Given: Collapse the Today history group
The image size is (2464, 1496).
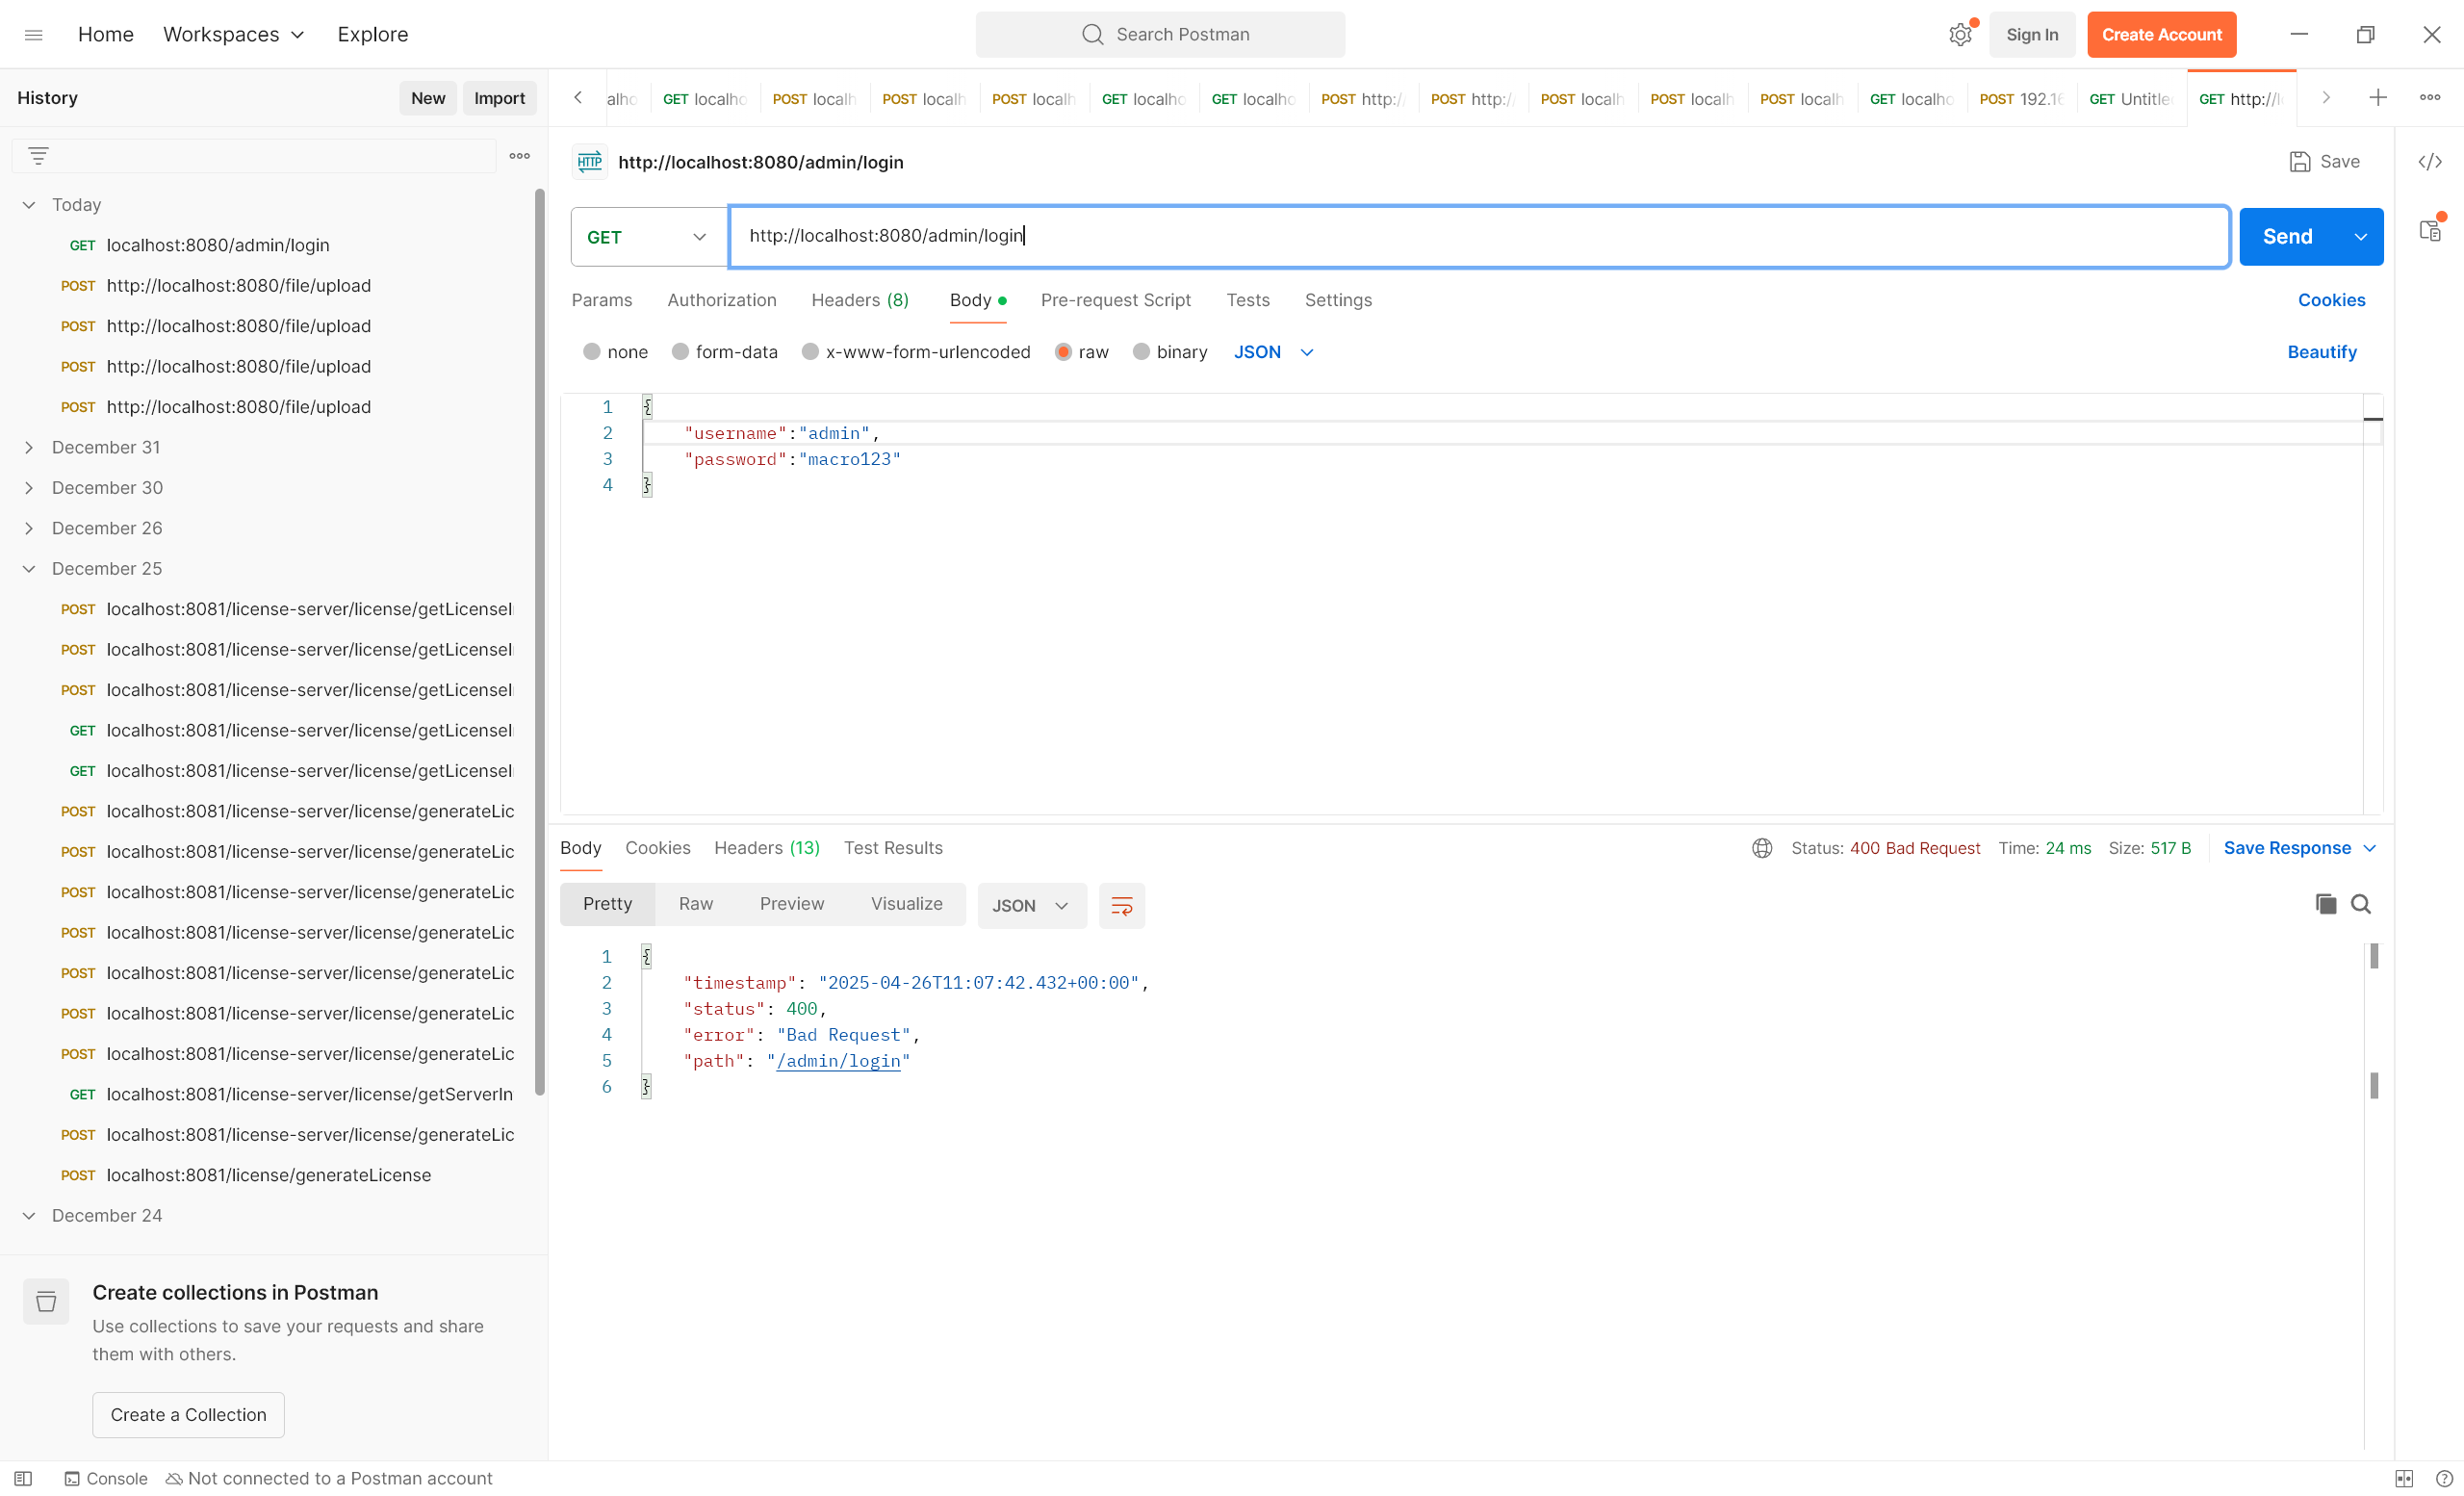Looking at the screenshot, I should pos(29,205).
